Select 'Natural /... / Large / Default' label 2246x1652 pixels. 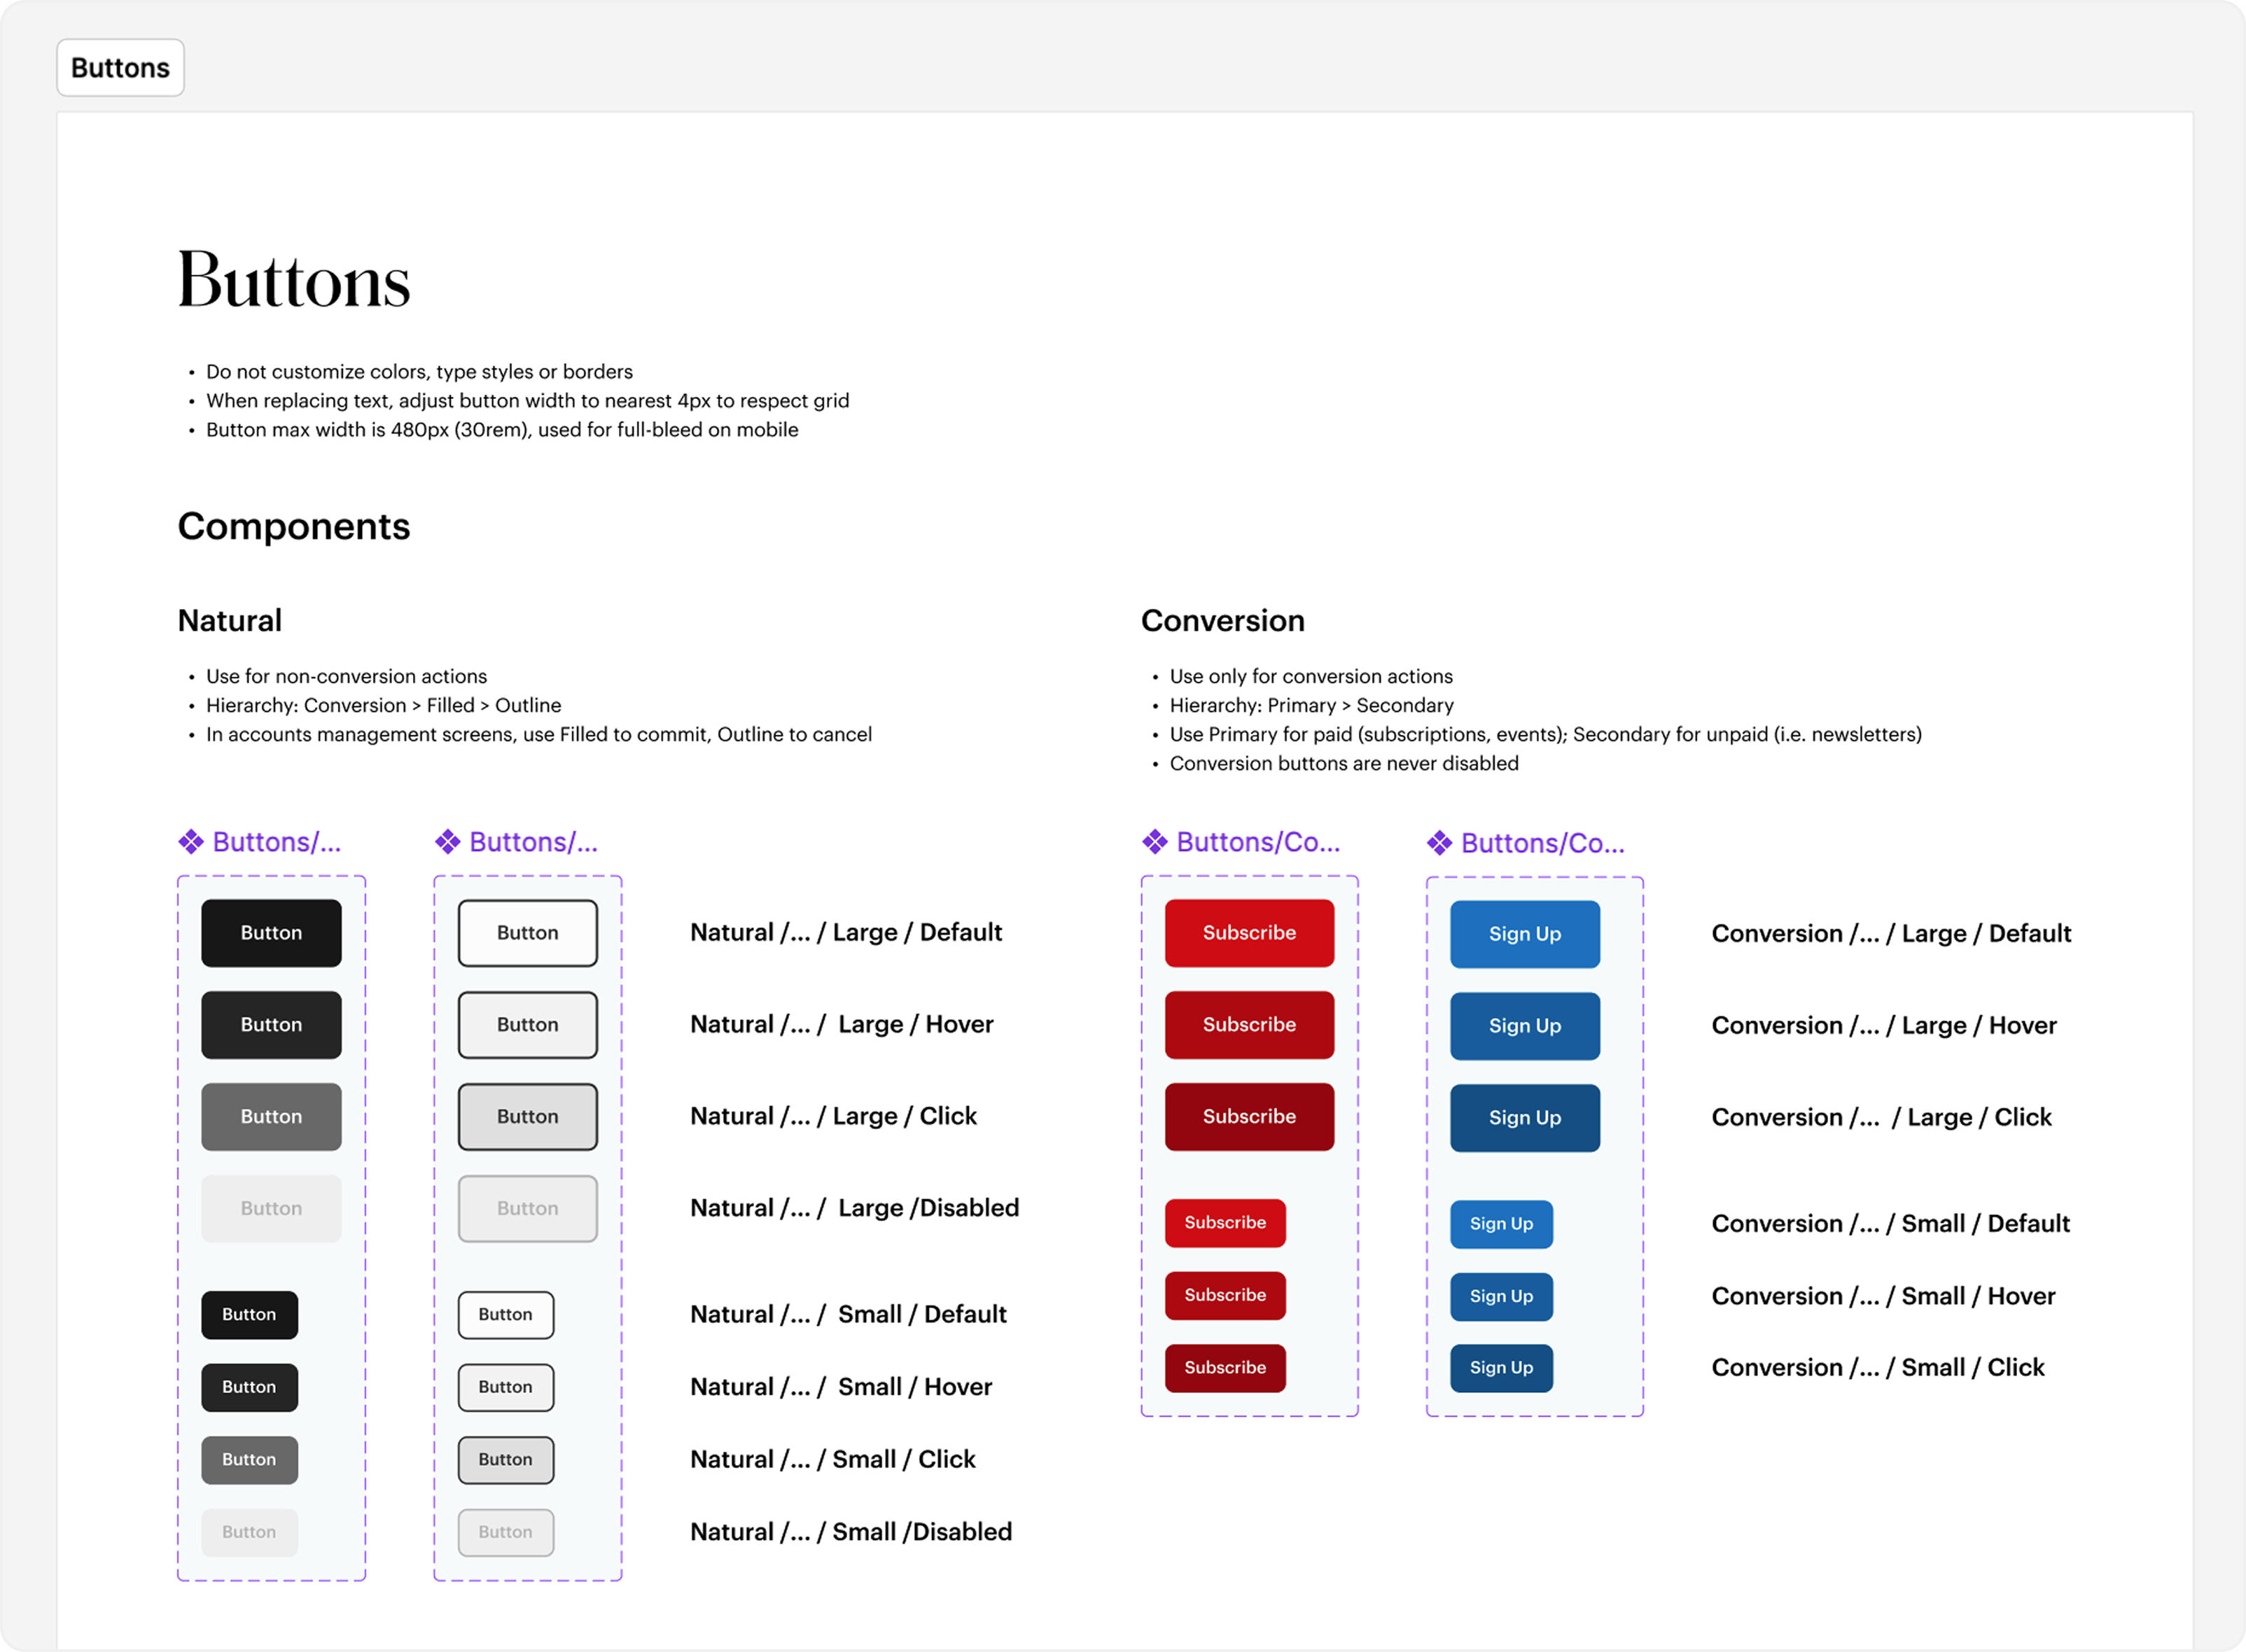tap(846, 933)
